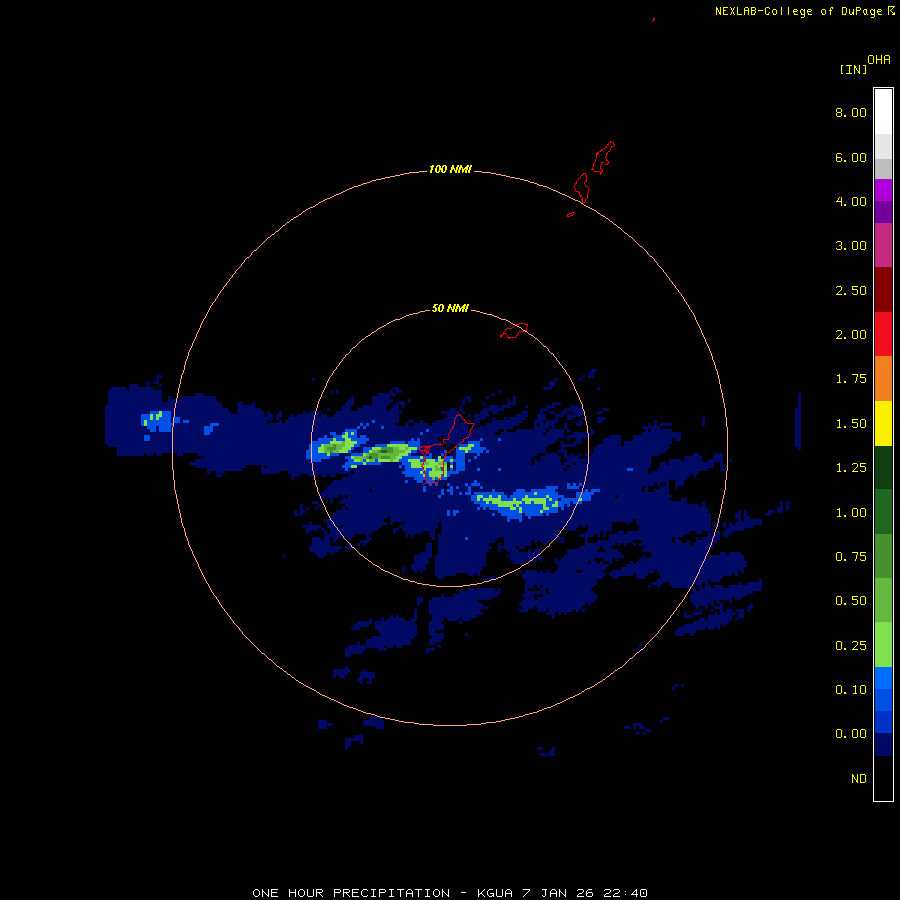Select the bright red legend swatch
900x900 pixels.
[x=883, y=334]
